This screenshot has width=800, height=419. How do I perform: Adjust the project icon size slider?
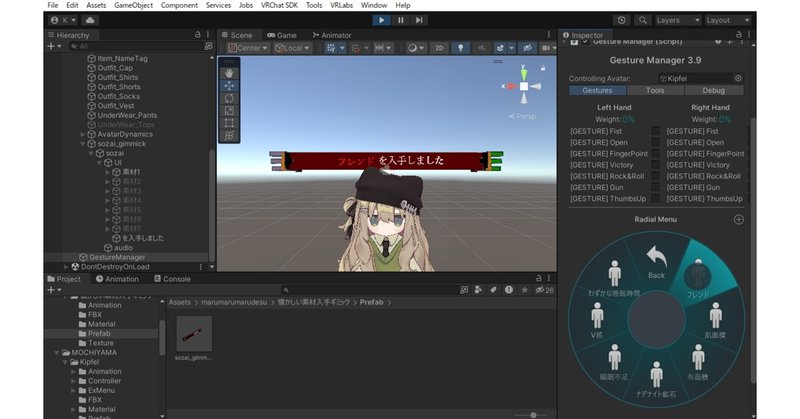pos(533,415)
